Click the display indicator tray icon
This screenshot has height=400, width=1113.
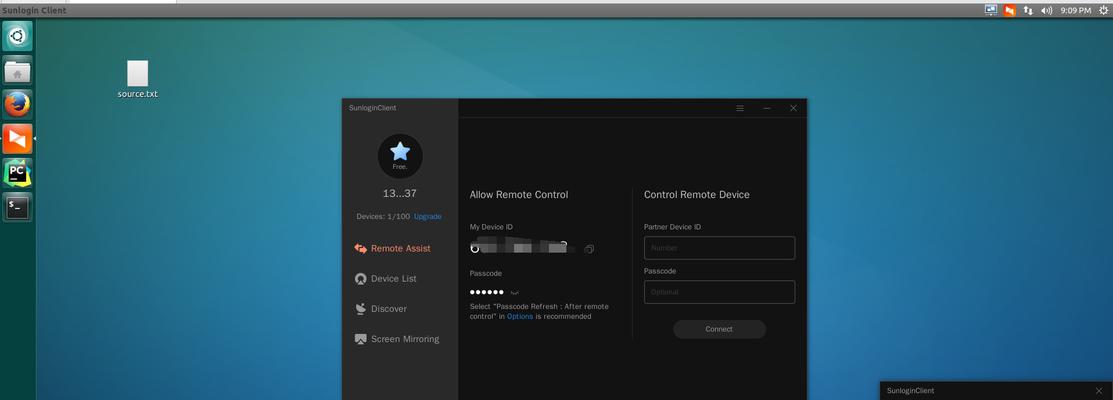tap(991, 10)
